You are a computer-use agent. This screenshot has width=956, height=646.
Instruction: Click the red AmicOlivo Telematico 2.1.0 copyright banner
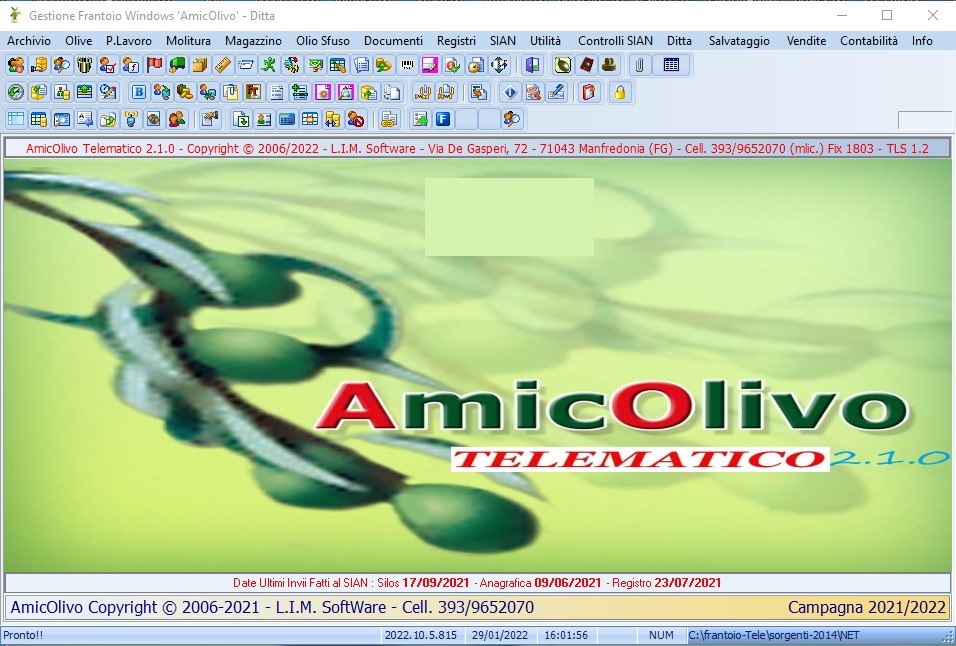(477, 148)
